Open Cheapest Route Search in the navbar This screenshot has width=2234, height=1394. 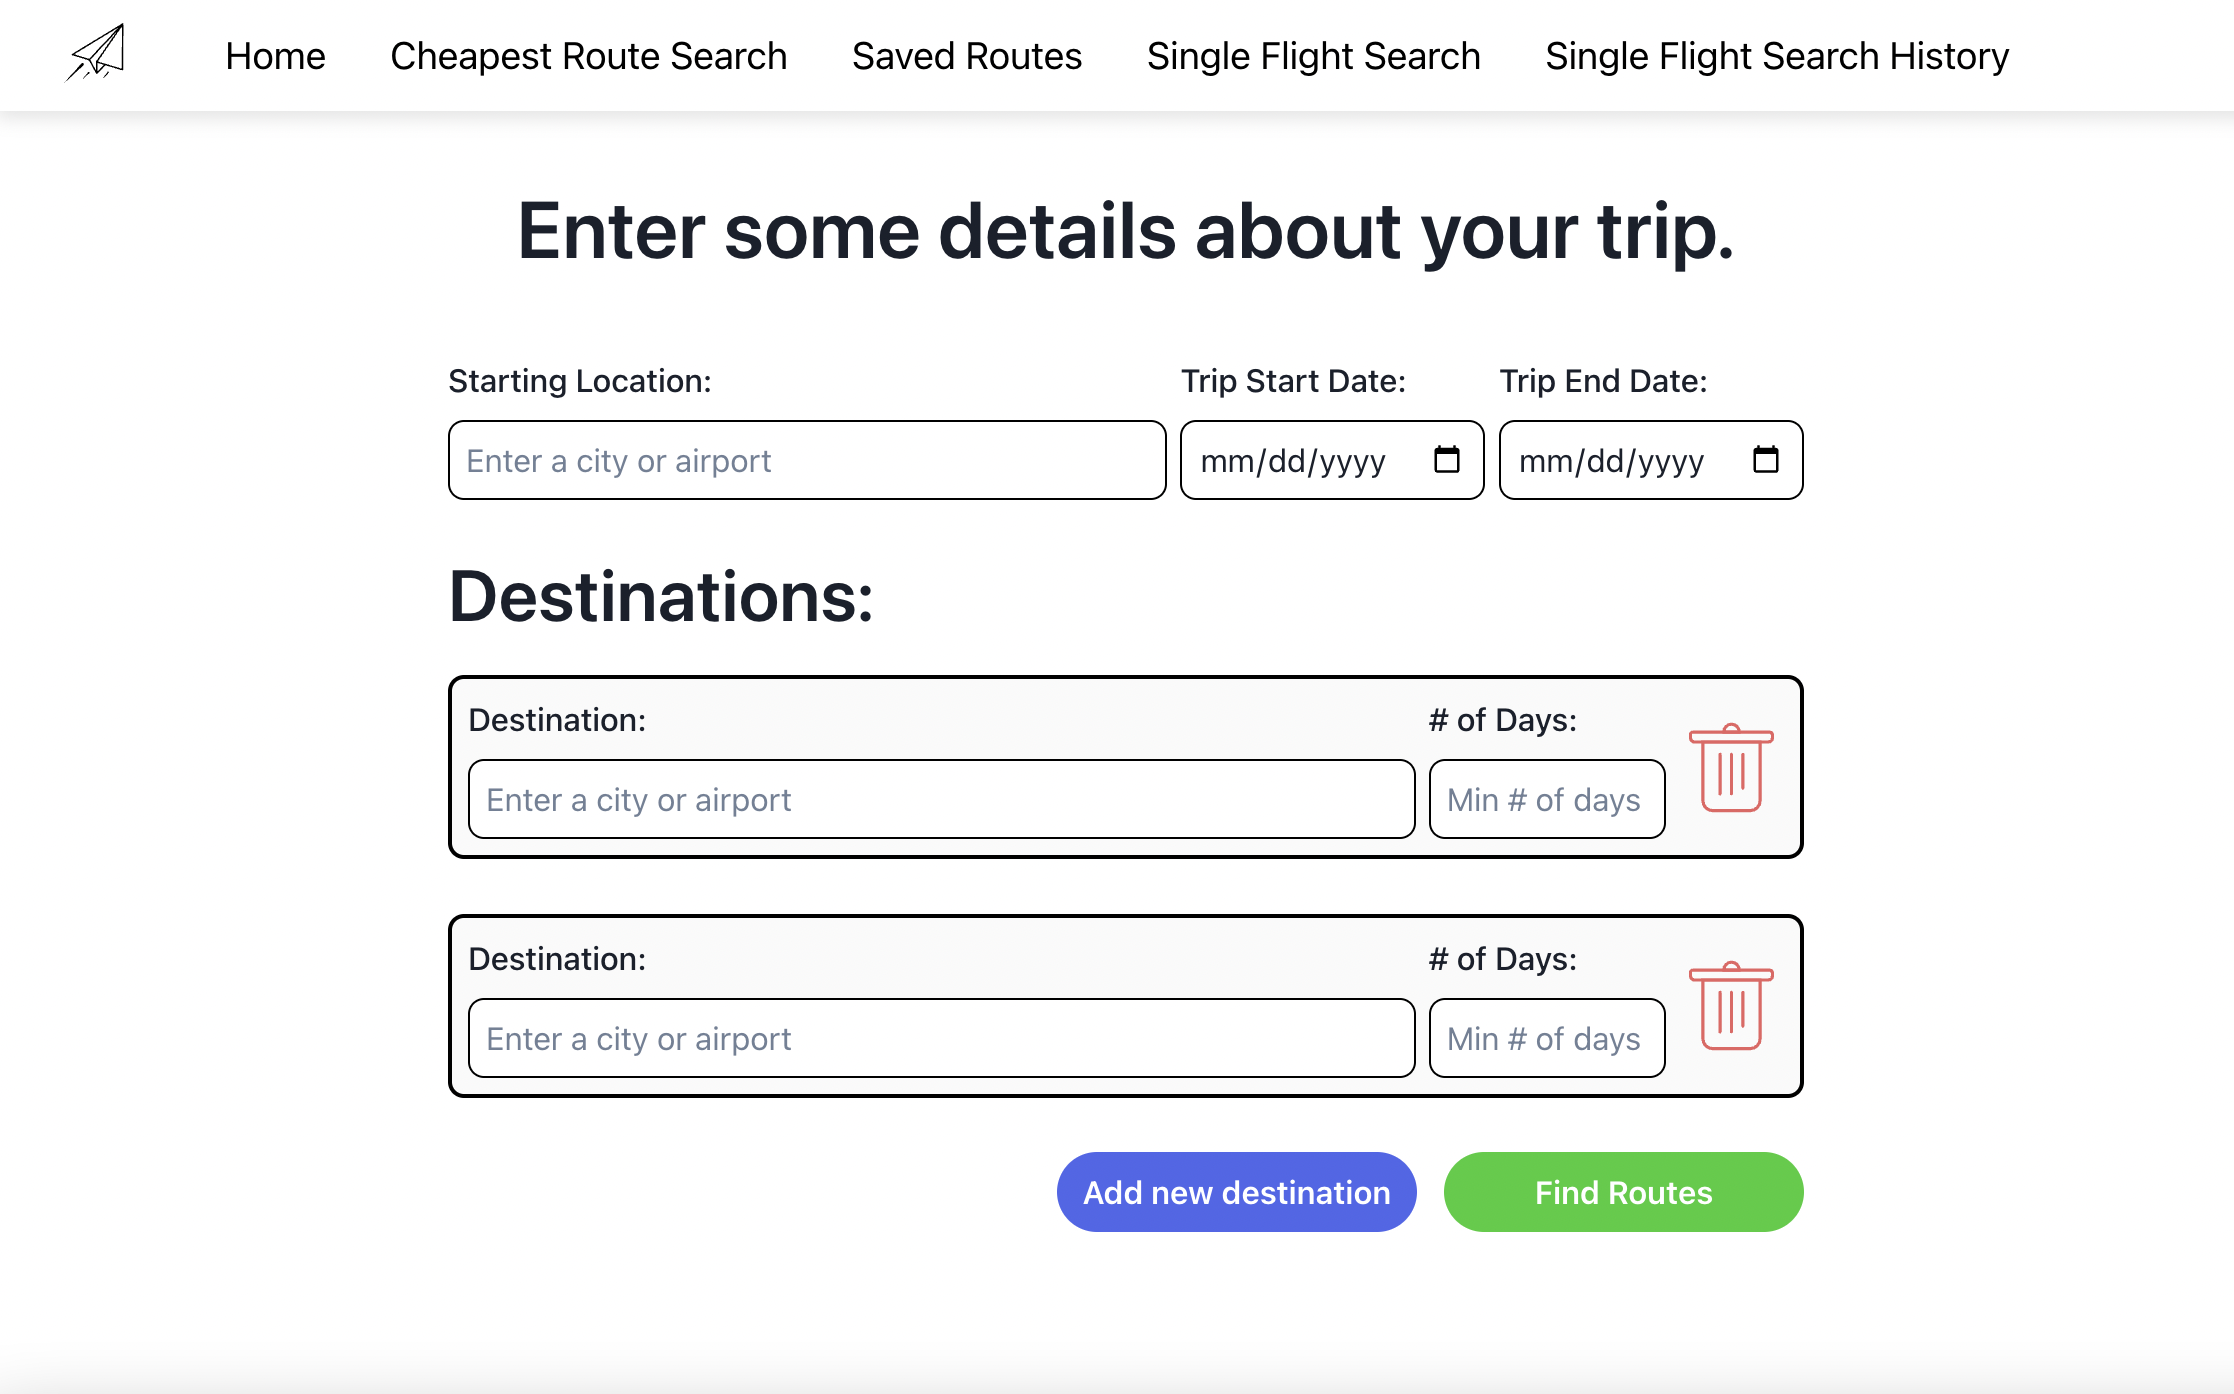(x=588, y=56)
